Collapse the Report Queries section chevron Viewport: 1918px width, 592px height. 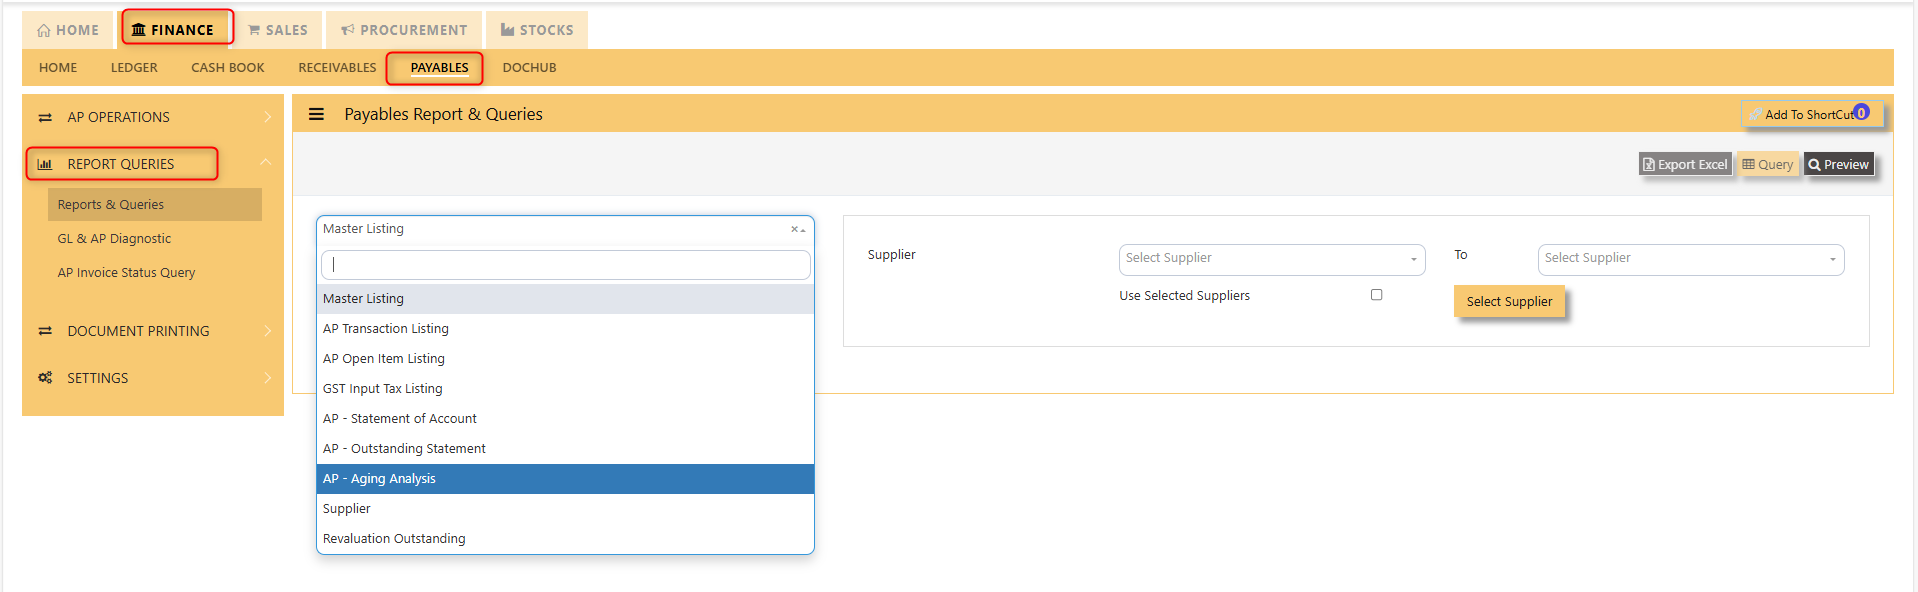pos(266,163)
